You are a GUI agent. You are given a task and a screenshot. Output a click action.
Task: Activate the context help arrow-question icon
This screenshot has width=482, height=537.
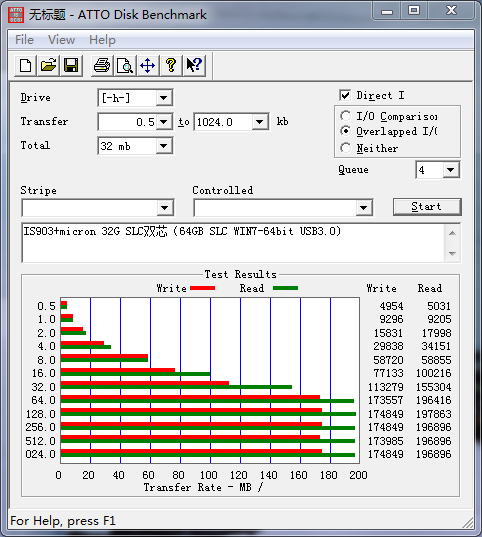click(194, 65)
